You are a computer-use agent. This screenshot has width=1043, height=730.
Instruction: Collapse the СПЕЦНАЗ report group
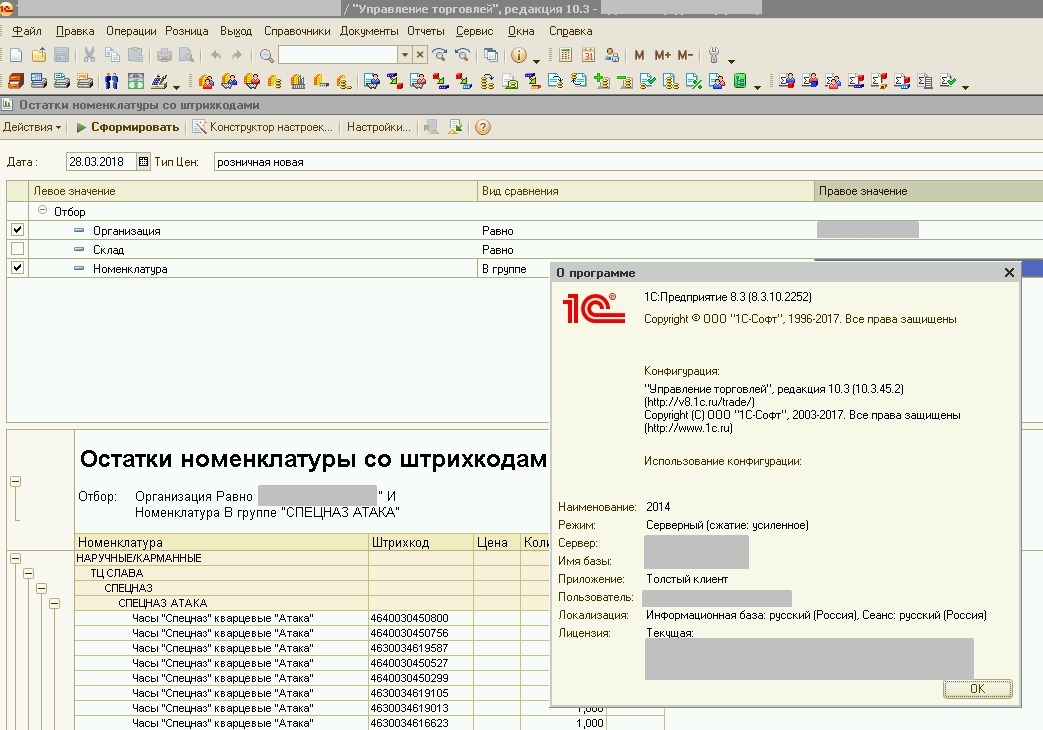[x=41, y=588]
